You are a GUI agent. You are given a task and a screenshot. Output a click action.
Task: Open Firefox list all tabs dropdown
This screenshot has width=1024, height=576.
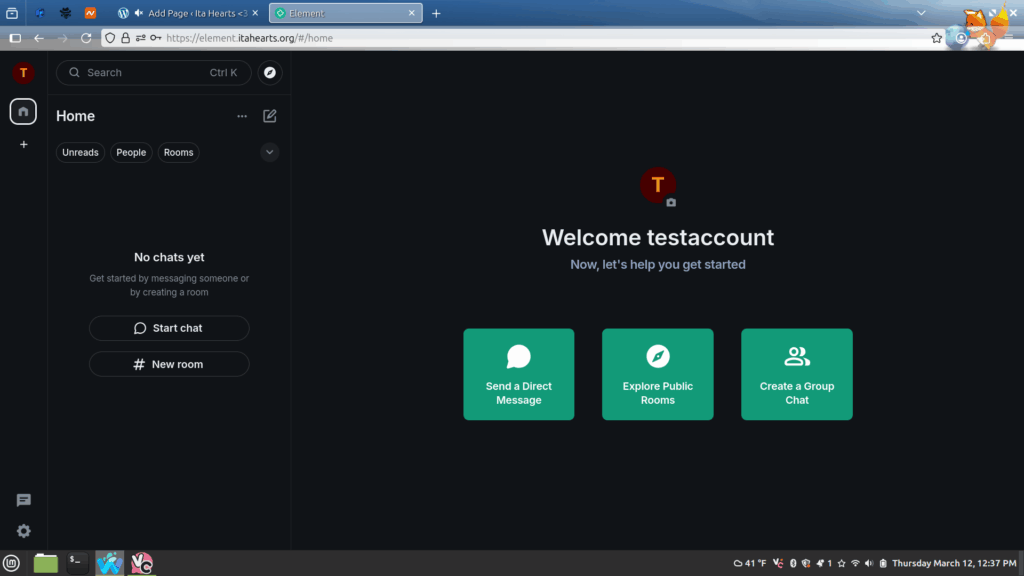coord(920,13)
